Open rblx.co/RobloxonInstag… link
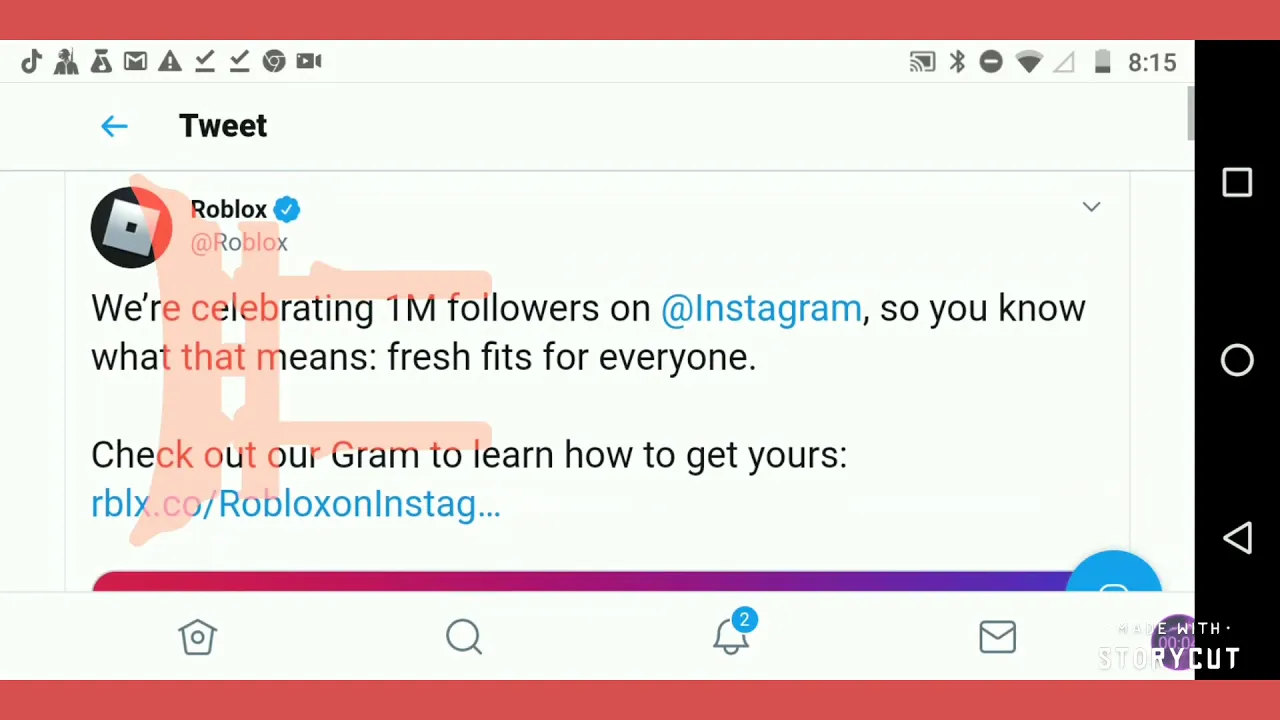This screenshot has height=720, width=1280. 295,503
